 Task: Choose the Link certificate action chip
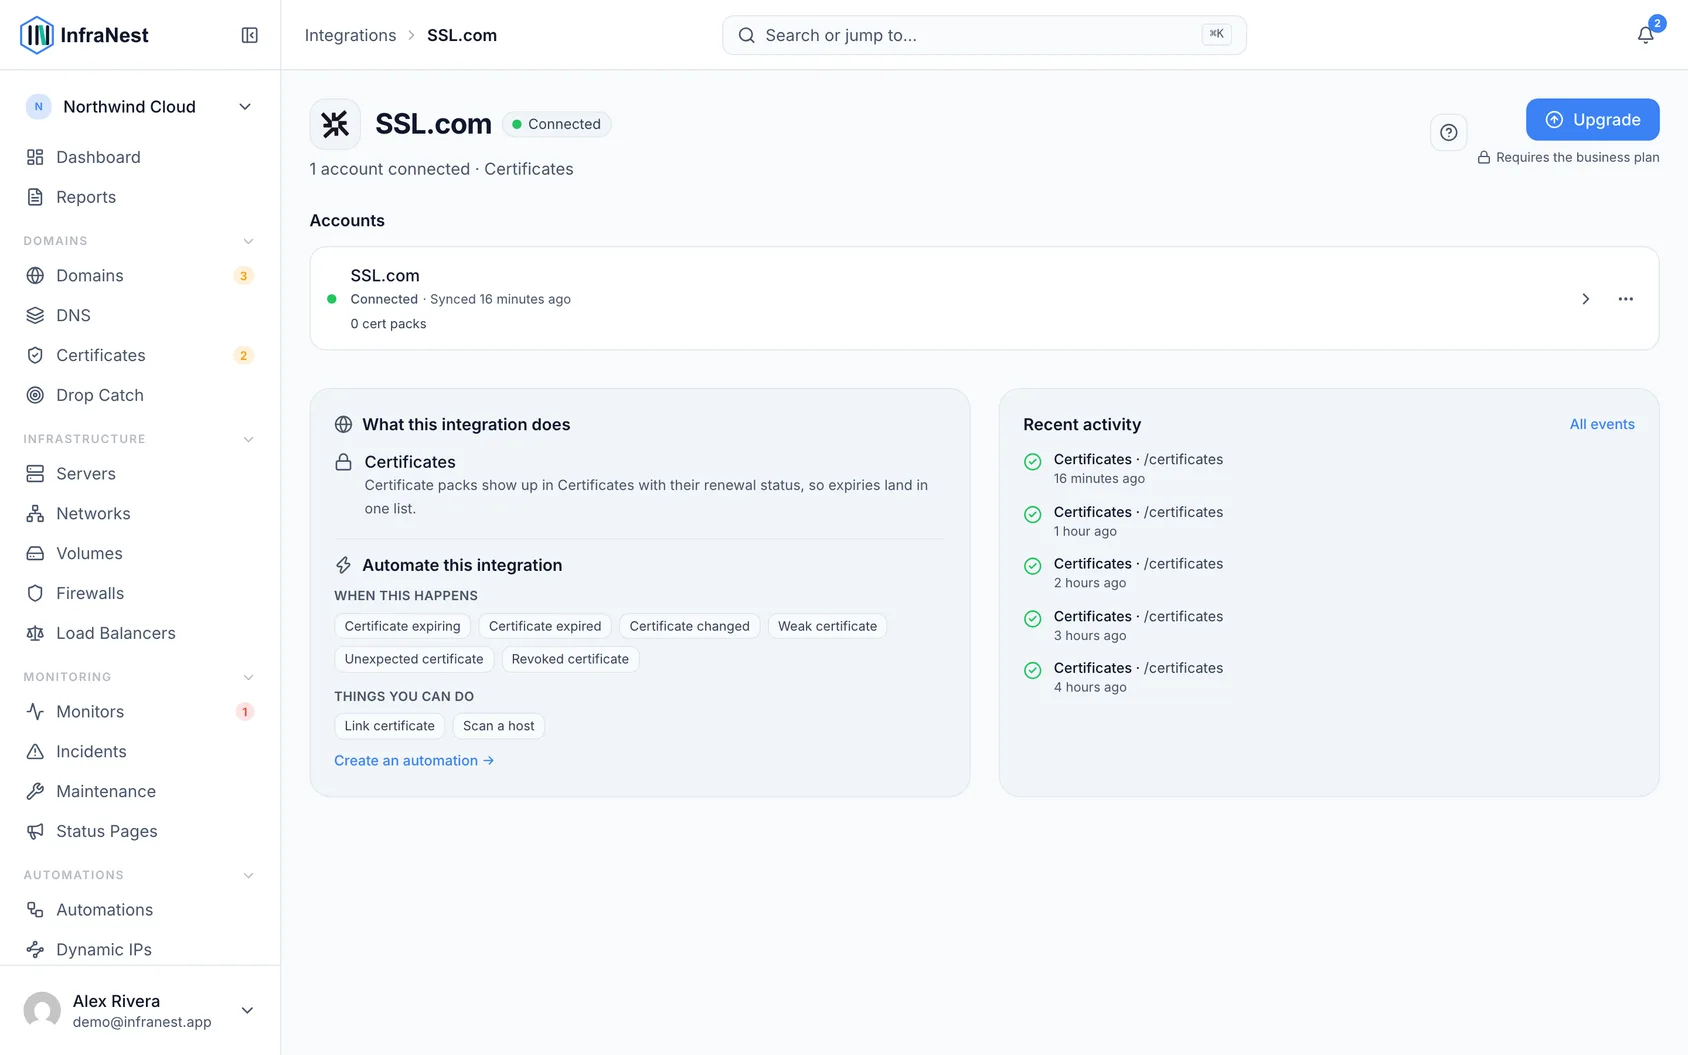click(390, 726)
